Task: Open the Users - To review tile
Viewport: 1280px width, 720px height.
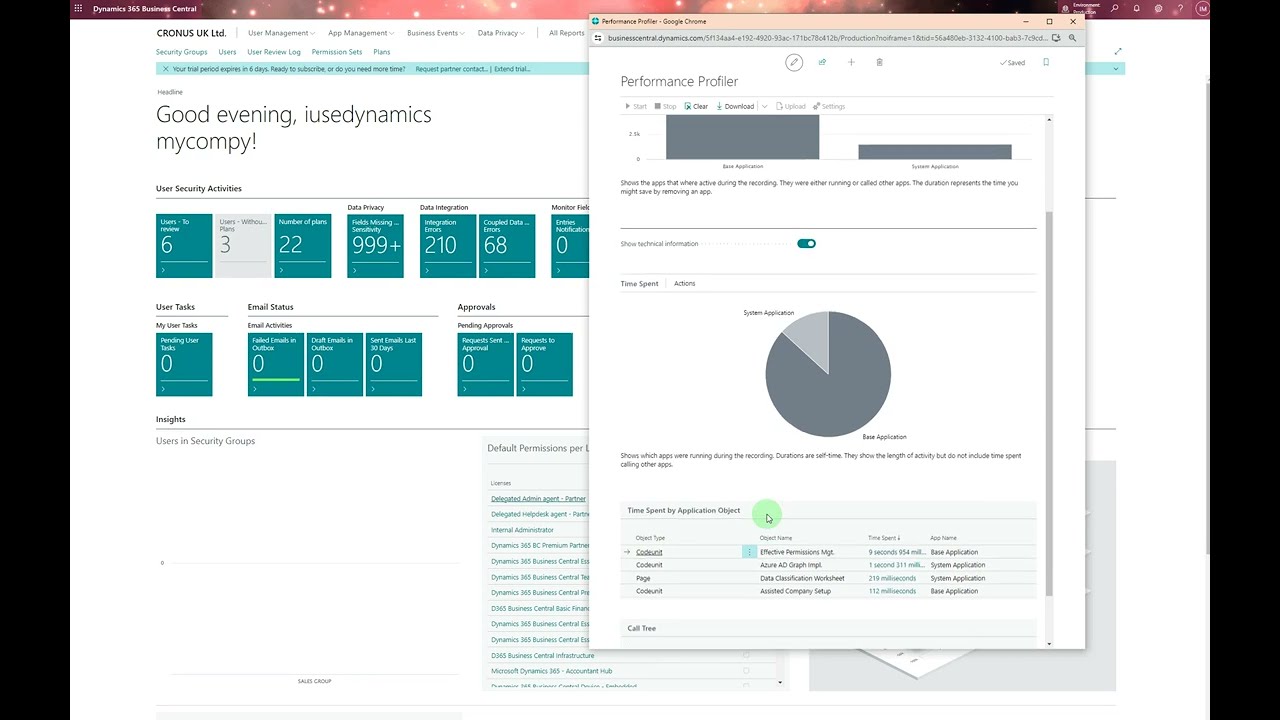Action: click(x=184, y=246)
